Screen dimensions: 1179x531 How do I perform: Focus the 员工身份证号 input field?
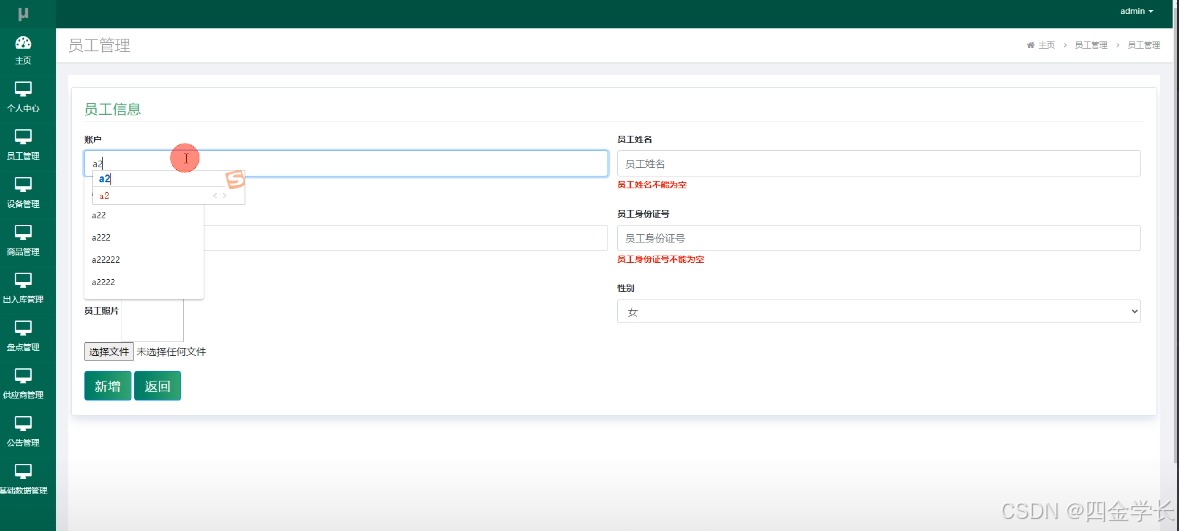[x=878, y=238]
